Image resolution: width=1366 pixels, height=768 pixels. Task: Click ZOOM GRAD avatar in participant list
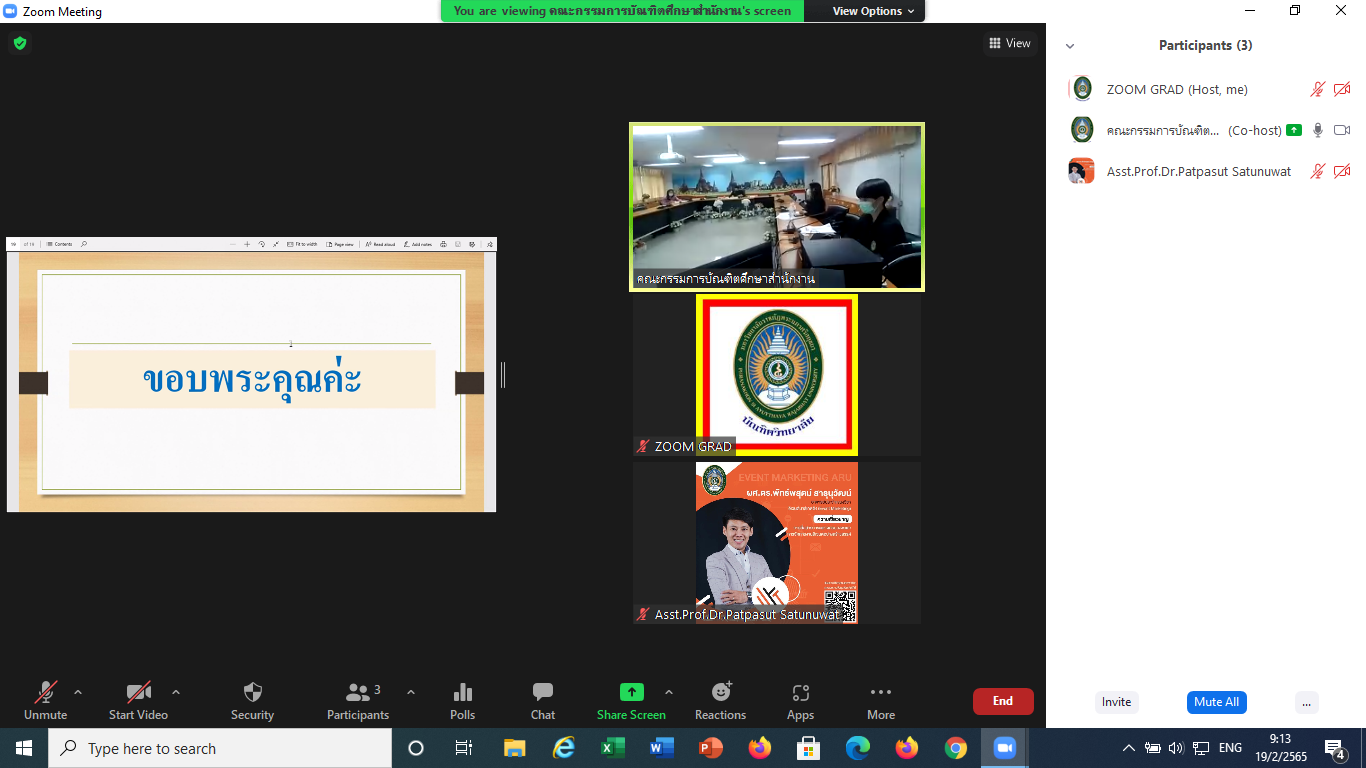1082,89
